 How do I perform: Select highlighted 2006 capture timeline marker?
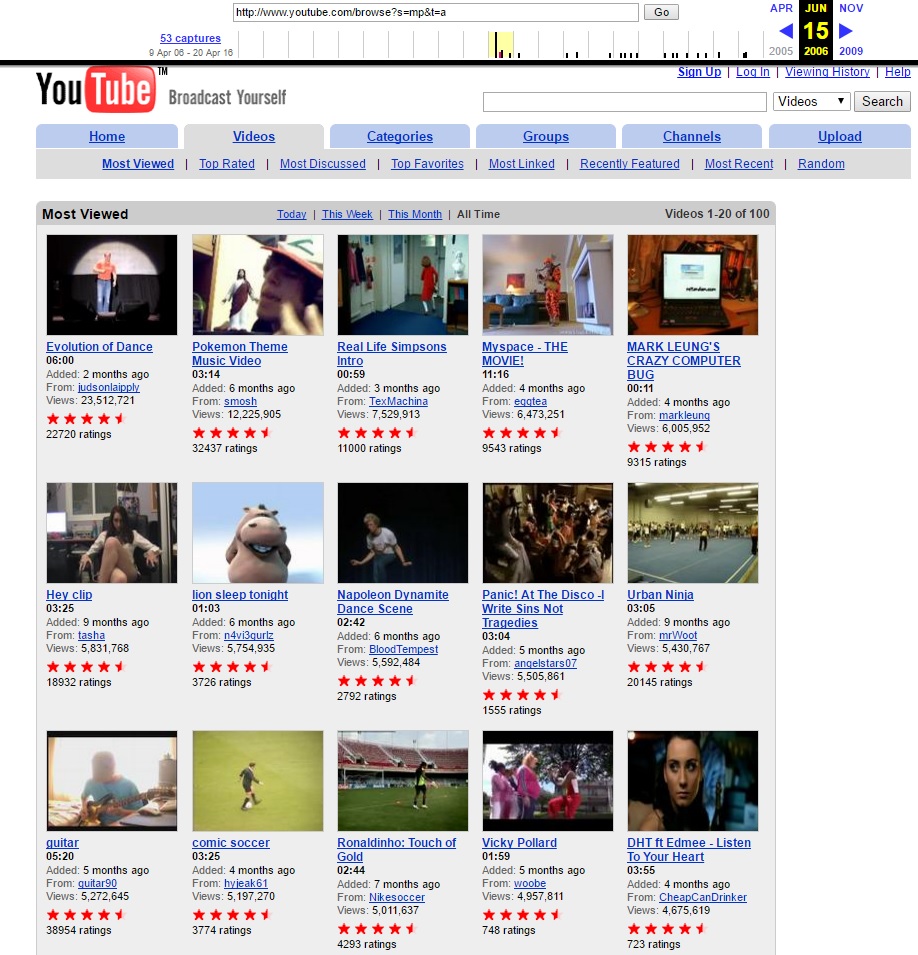tap(501, 45)
